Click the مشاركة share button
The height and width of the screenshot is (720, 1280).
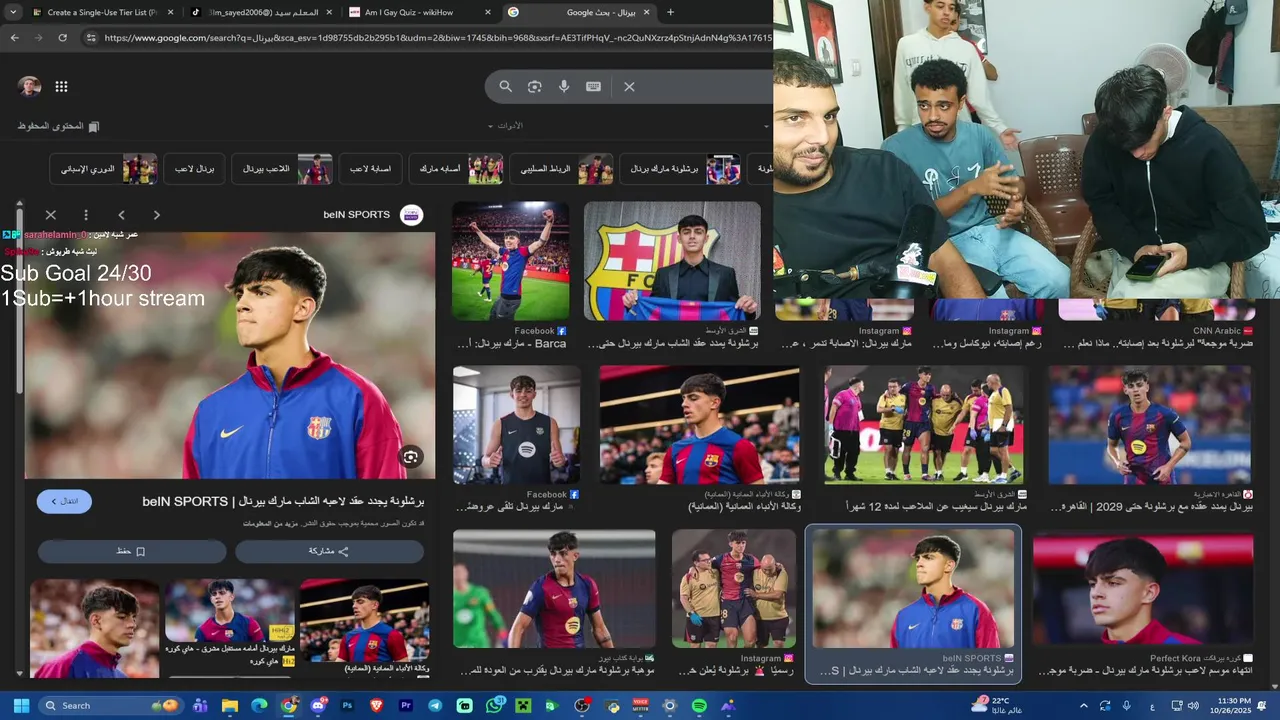pos(329,551)
